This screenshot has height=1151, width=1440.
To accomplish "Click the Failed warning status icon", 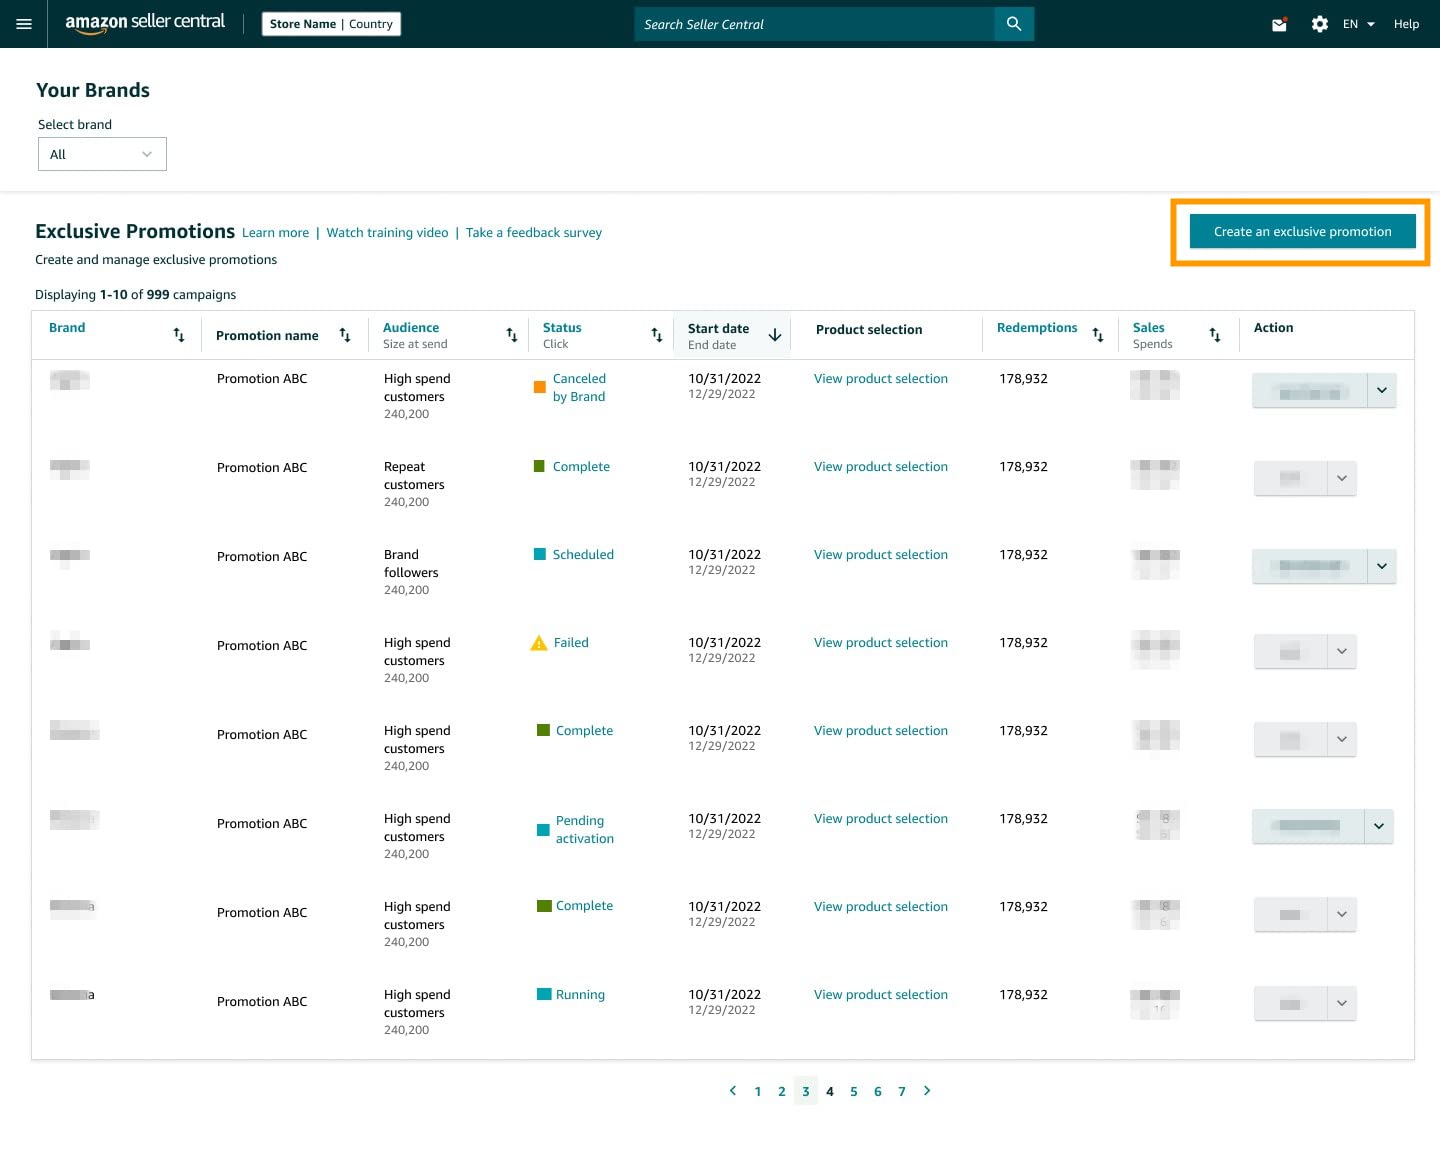I will (538, 643).
